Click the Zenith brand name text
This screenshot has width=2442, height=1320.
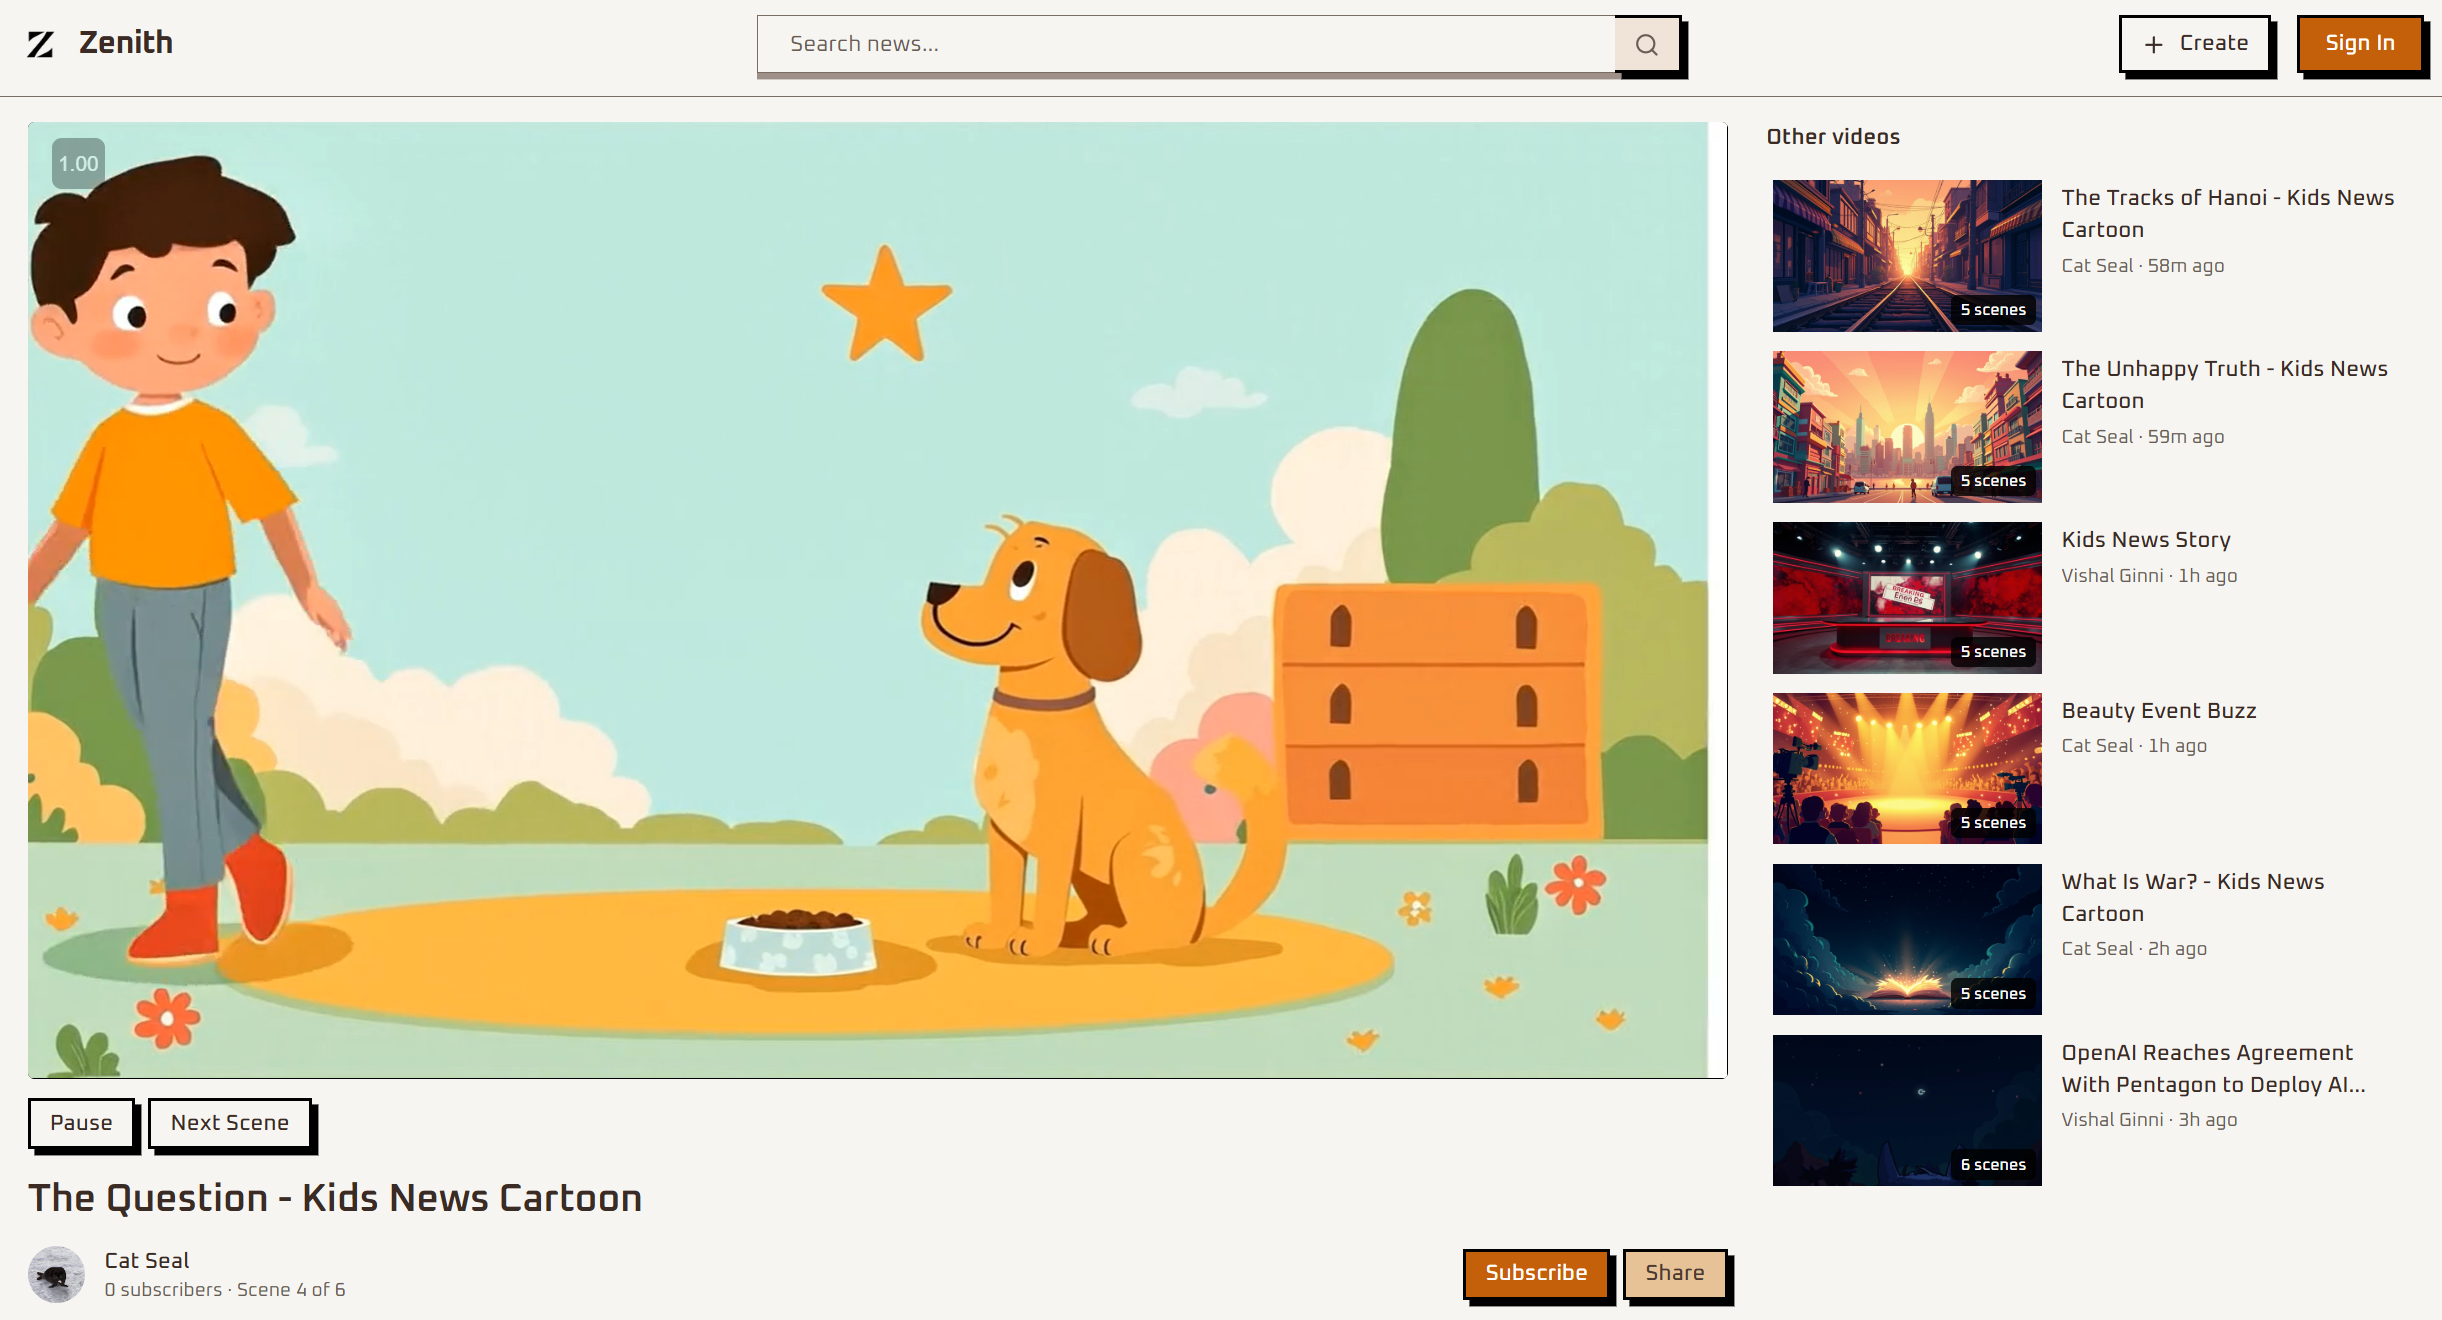(126, 43)
